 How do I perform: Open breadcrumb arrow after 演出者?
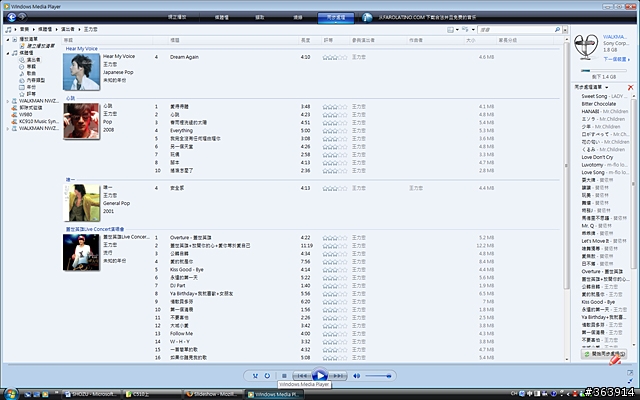coord(80,29)
